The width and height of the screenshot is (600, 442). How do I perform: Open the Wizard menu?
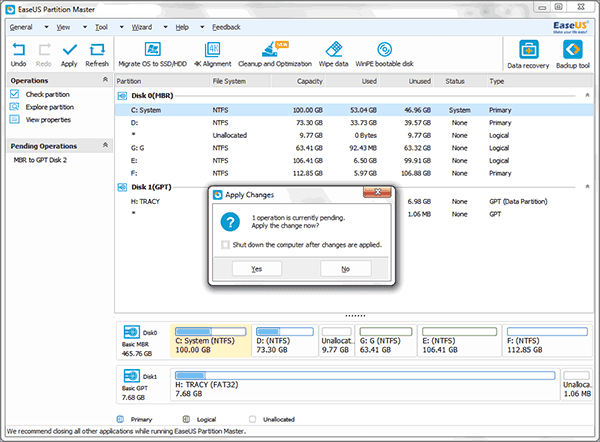point(142,27)
